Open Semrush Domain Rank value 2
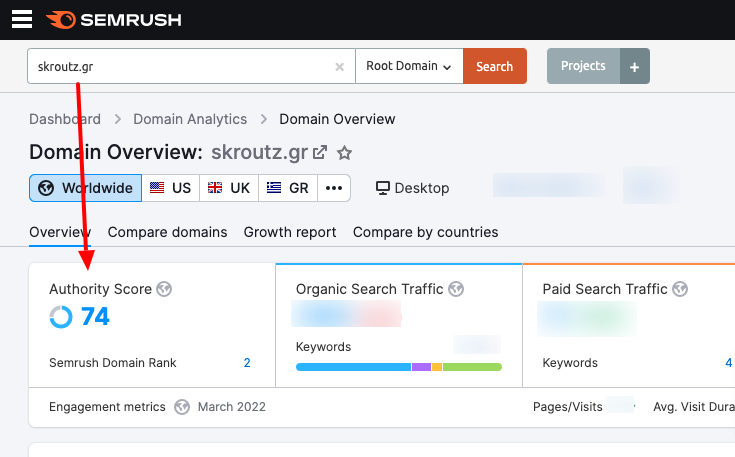Viewport: 735px width, 457px height. (247, 362)
